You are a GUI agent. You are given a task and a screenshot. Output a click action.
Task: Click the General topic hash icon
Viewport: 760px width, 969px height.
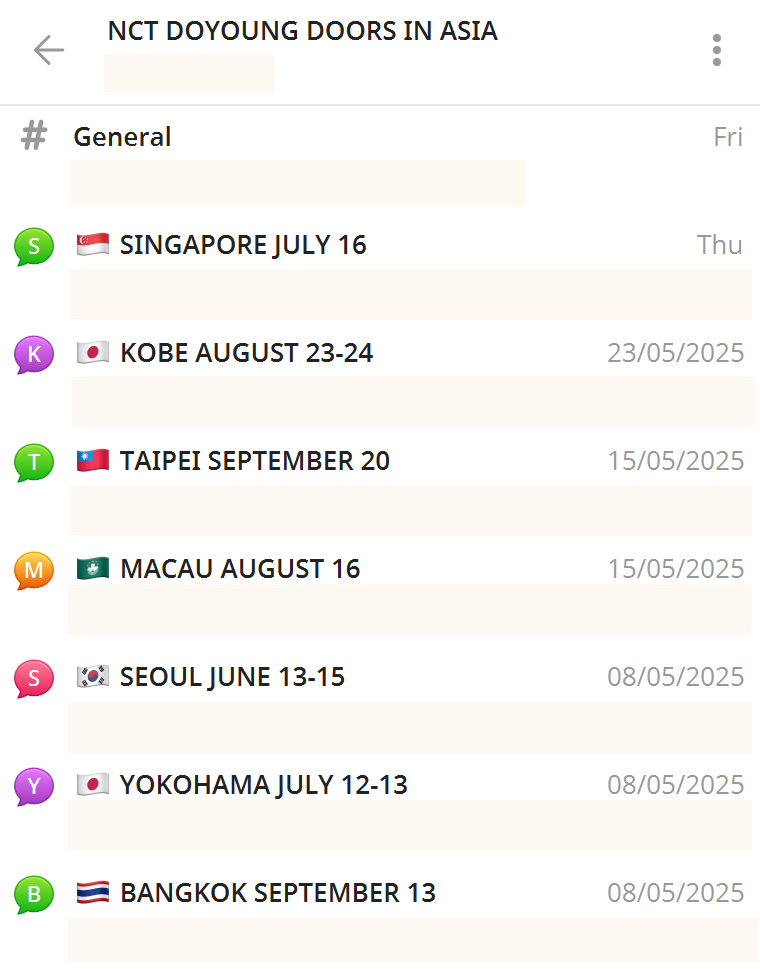coord(35,136)
